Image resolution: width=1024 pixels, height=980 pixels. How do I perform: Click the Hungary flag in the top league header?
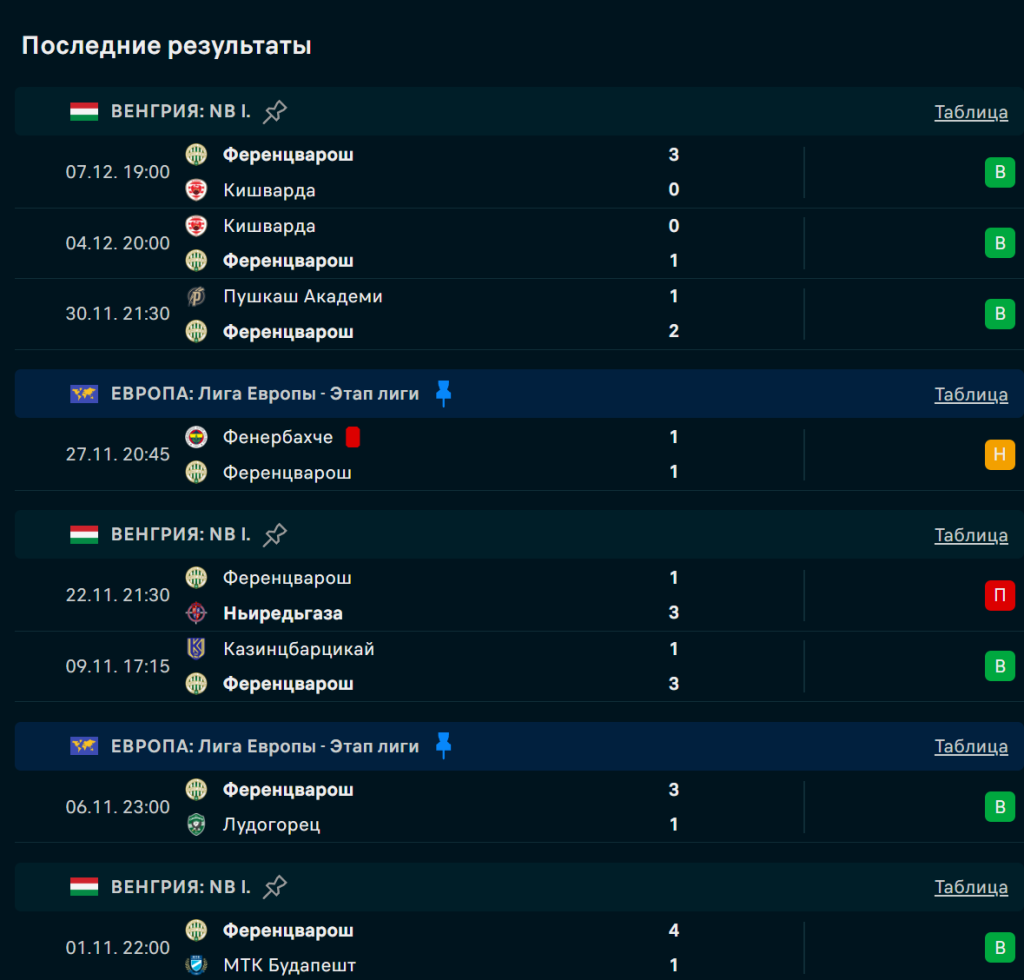[84, 112]
